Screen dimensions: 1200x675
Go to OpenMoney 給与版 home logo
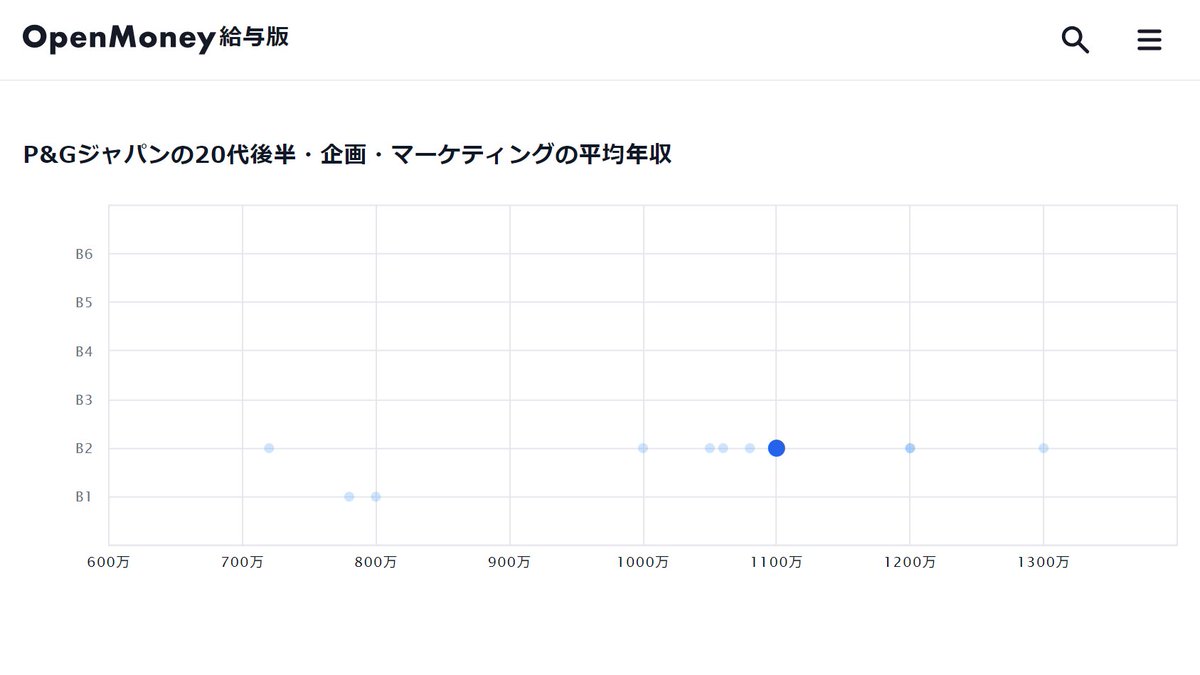156,38
